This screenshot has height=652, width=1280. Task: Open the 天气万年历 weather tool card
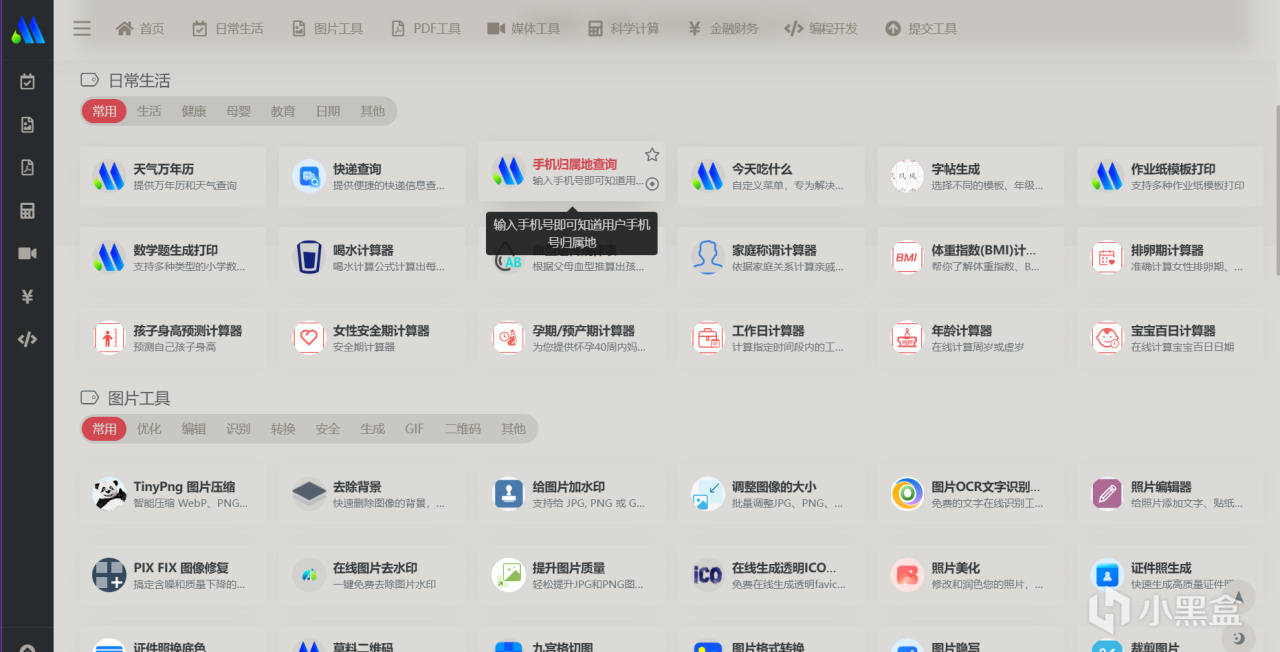pyautogui.click(x=172, y=176)
